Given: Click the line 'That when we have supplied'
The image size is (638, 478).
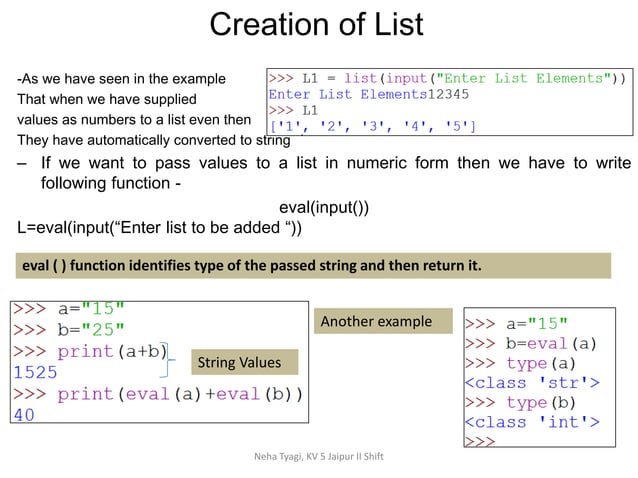Looking at the screenshot, I should click(x=107, y=99).
